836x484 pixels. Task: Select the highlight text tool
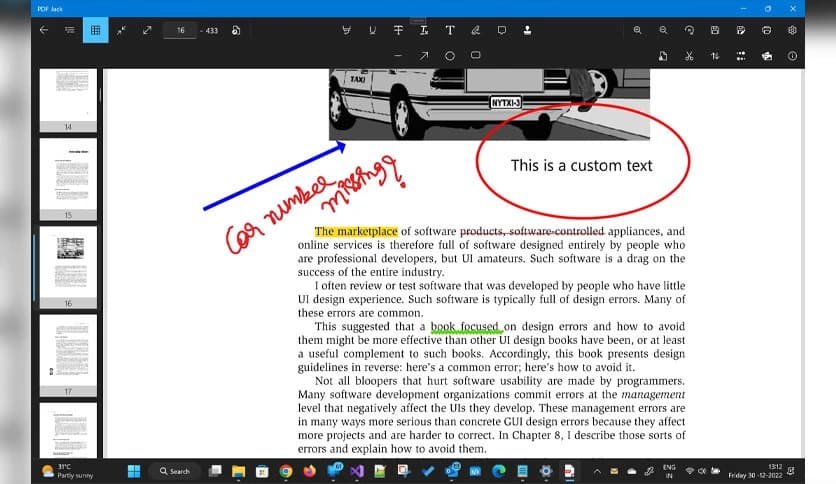coord(346,30)
